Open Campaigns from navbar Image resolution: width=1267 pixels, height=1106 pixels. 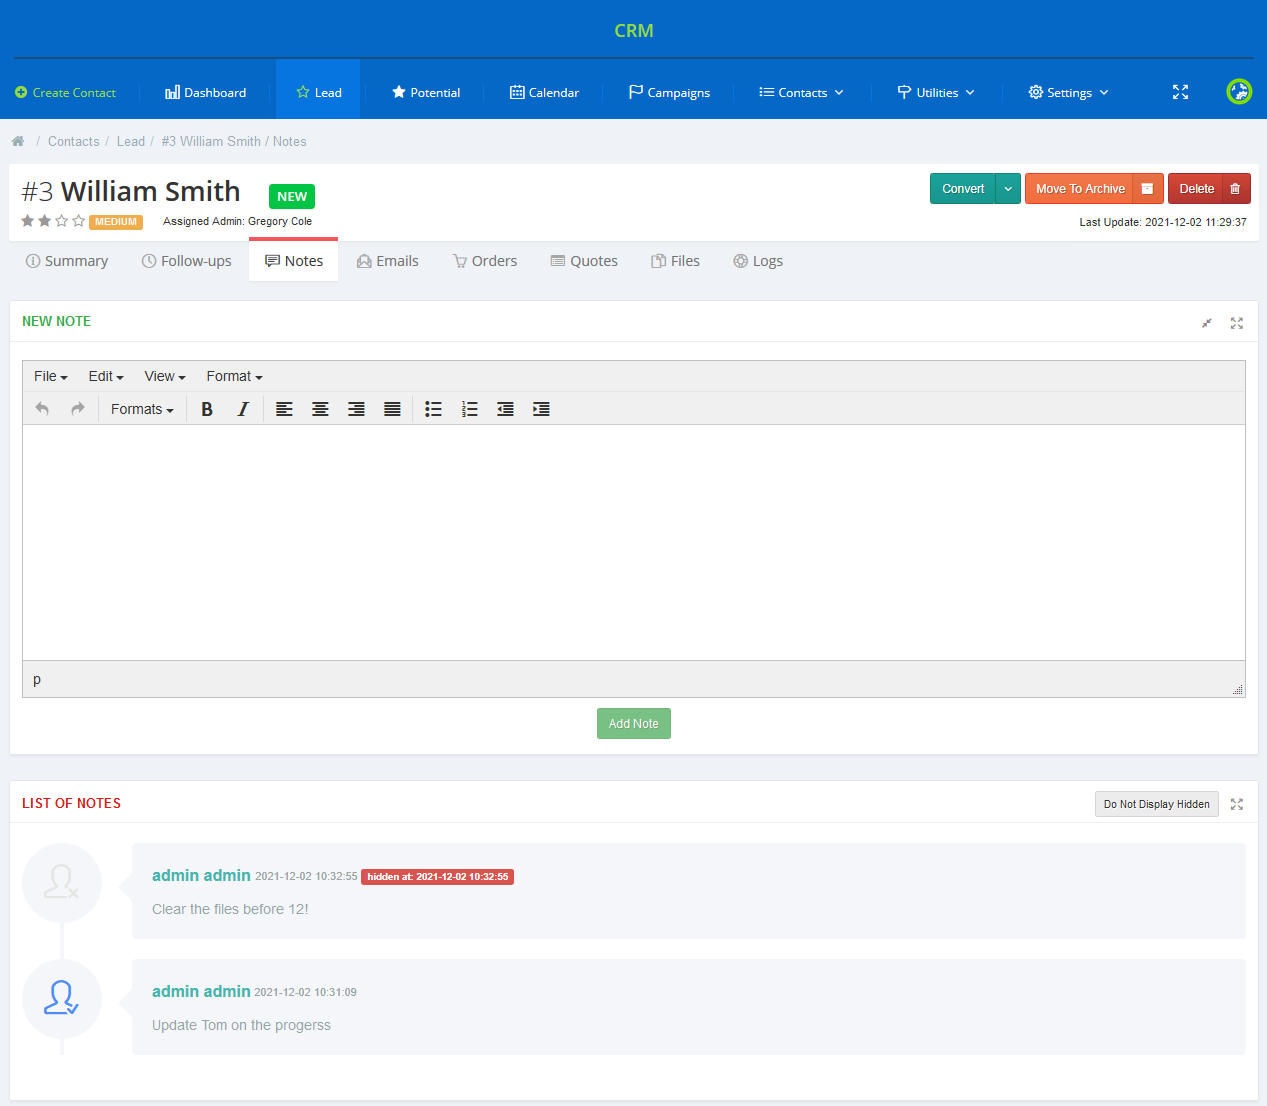pos(669,92)
